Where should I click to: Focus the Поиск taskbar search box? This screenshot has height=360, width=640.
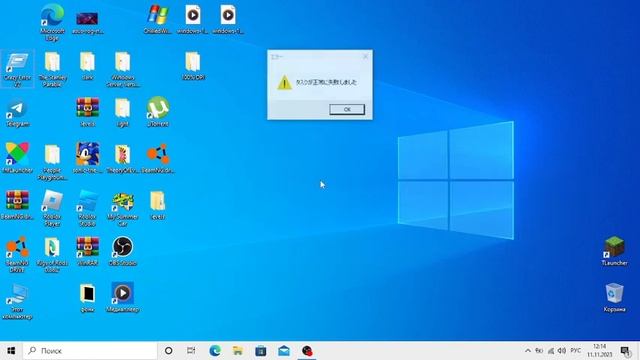point(90,351)
